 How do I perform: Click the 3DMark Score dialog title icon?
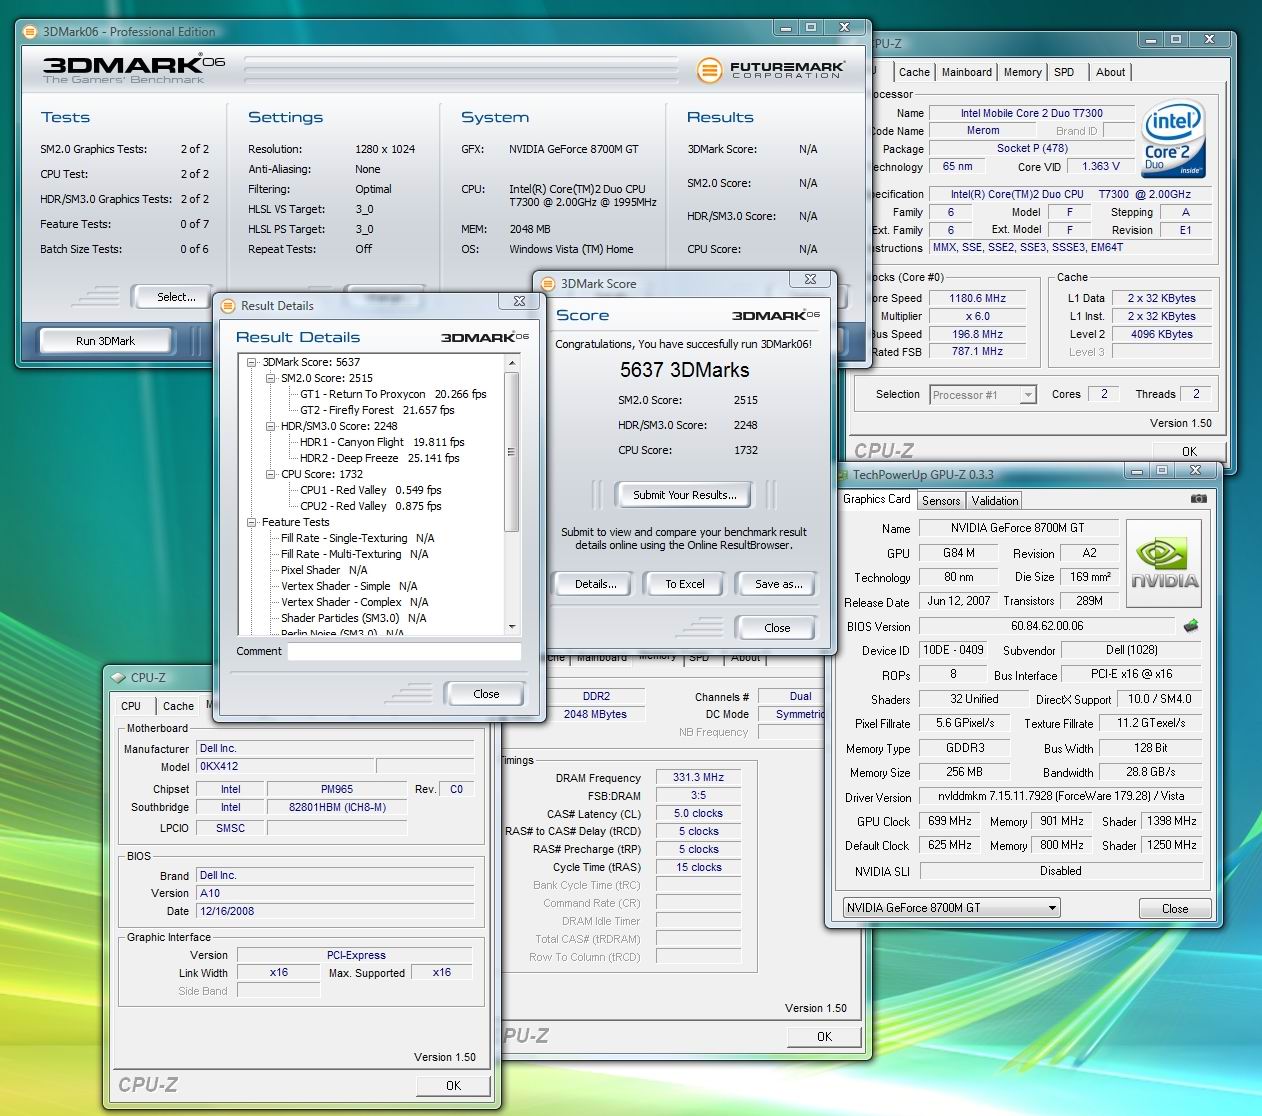click(x=548, y=284)
